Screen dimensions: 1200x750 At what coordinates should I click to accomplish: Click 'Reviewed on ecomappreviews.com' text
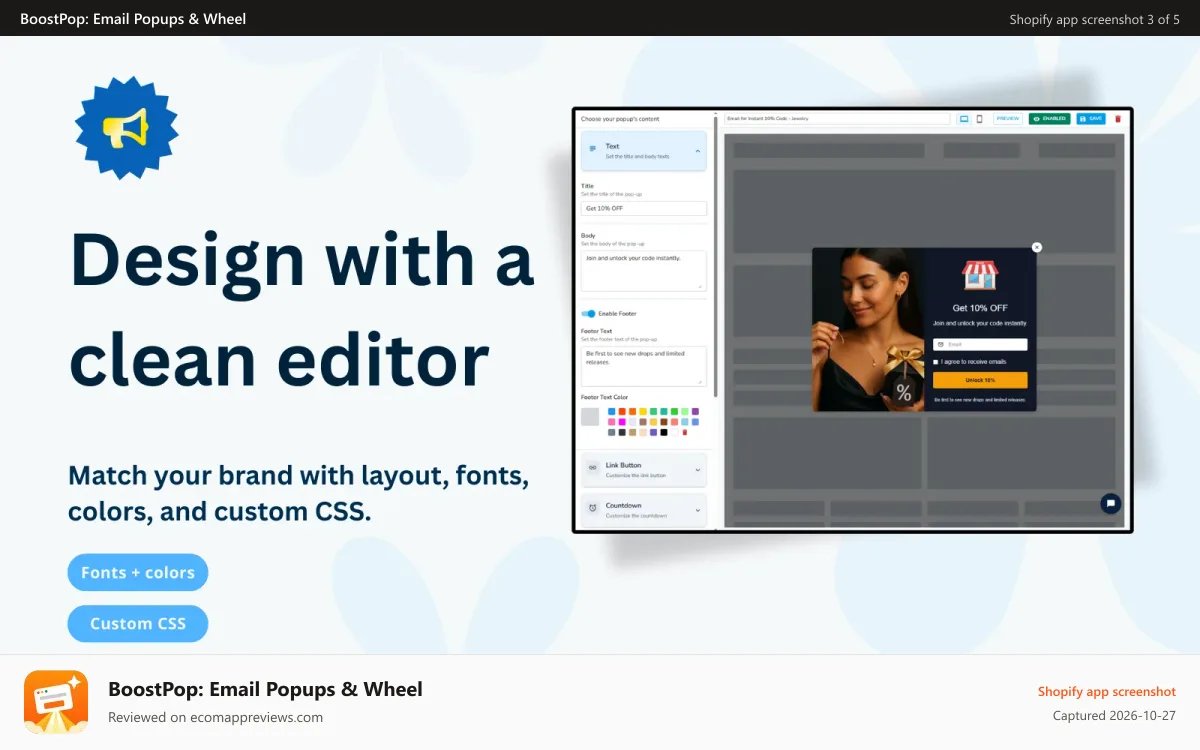coord(215,717)
